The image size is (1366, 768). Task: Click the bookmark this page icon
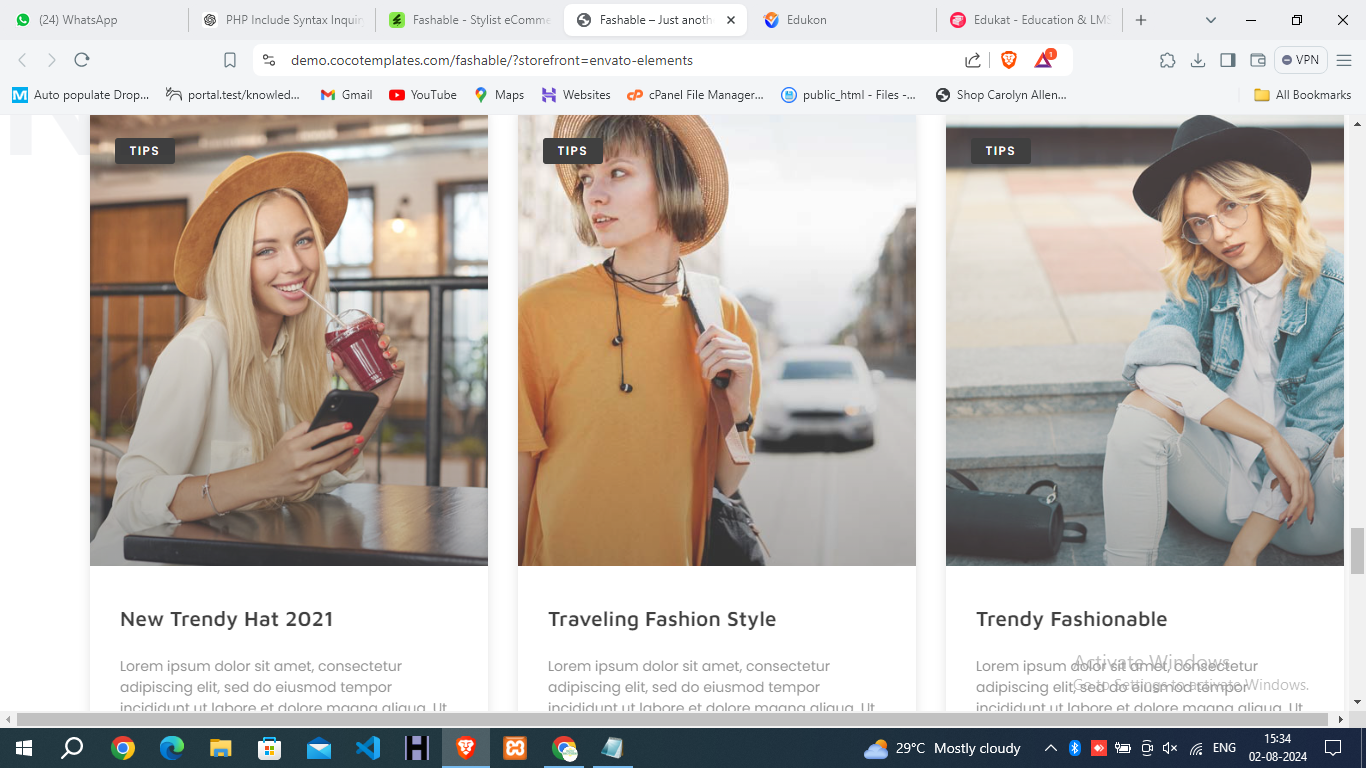point(230,60)
